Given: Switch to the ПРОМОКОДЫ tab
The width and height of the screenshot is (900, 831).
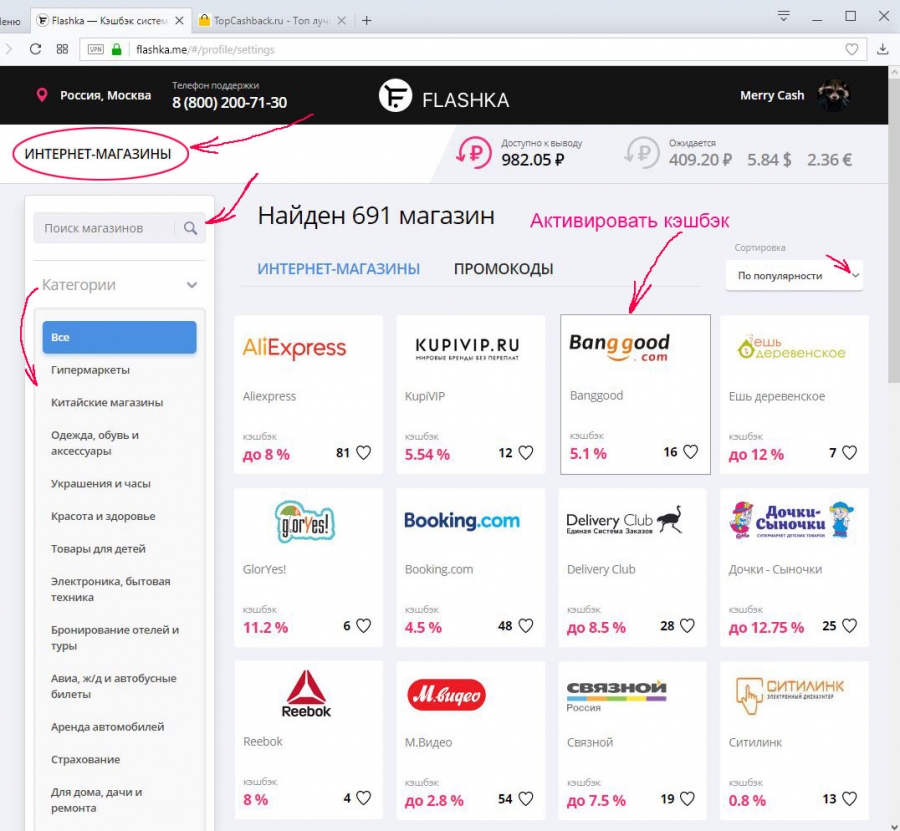Looking at the screenshot, I should click(x=503, y=269).
